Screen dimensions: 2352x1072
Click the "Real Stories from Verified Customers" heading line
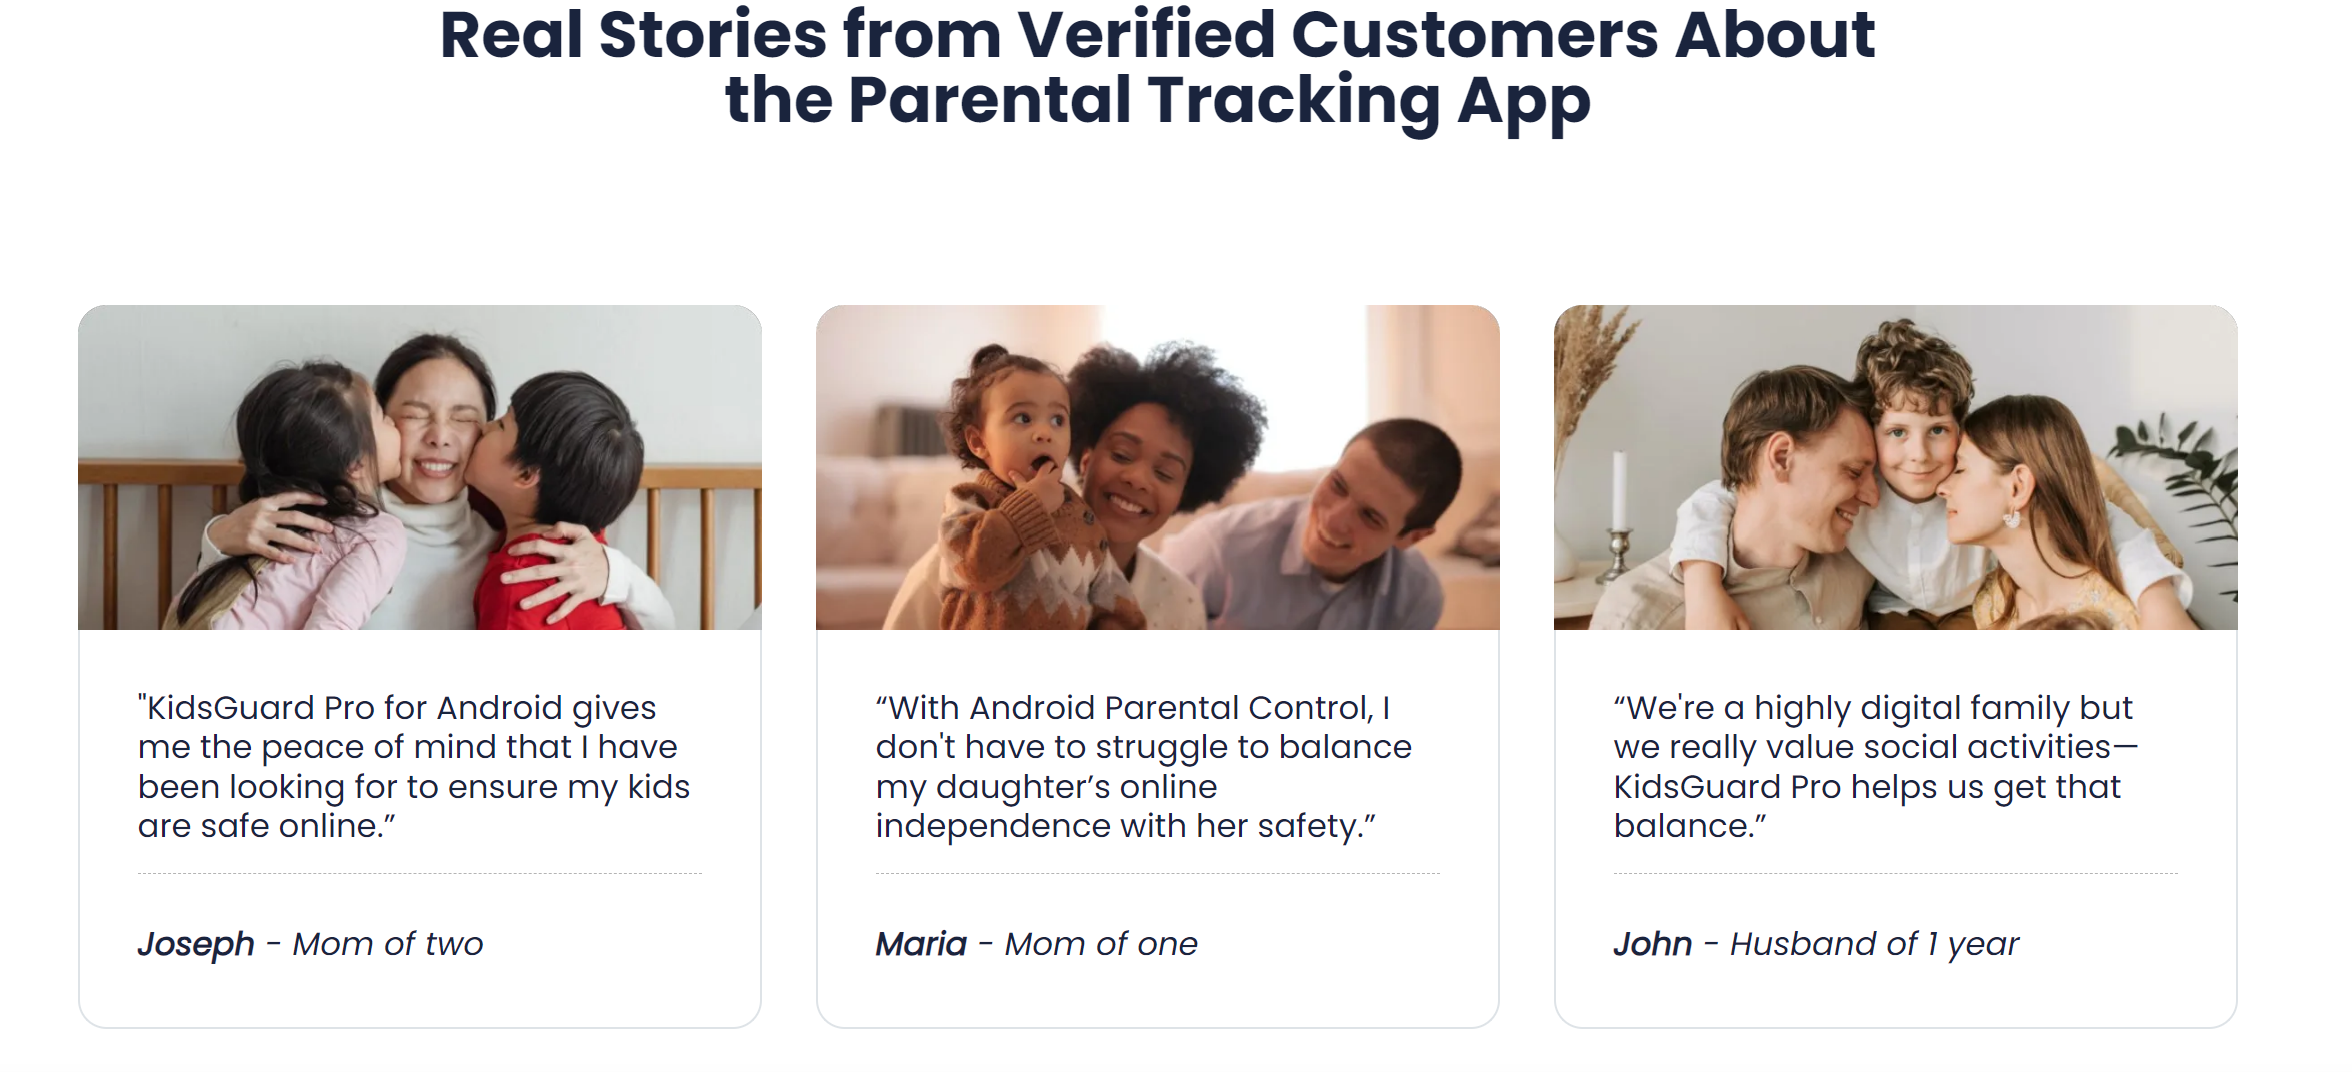(1157, 36)
